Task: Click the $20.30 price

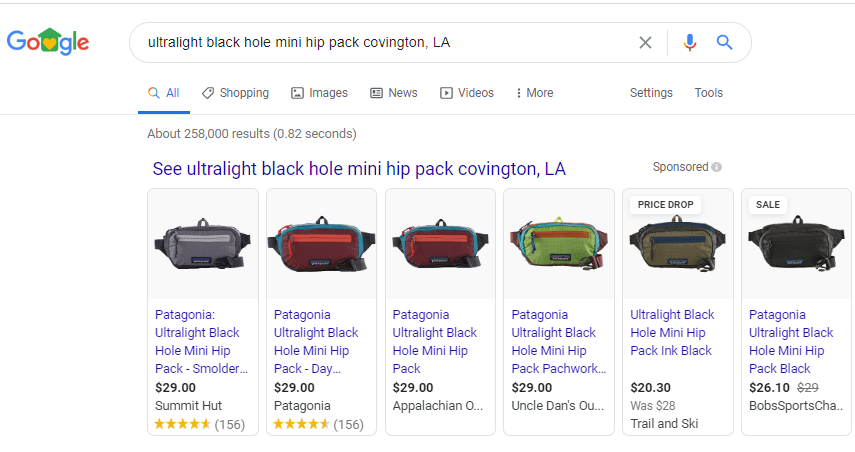Action: pyautogui.click(x=651, y=388)
